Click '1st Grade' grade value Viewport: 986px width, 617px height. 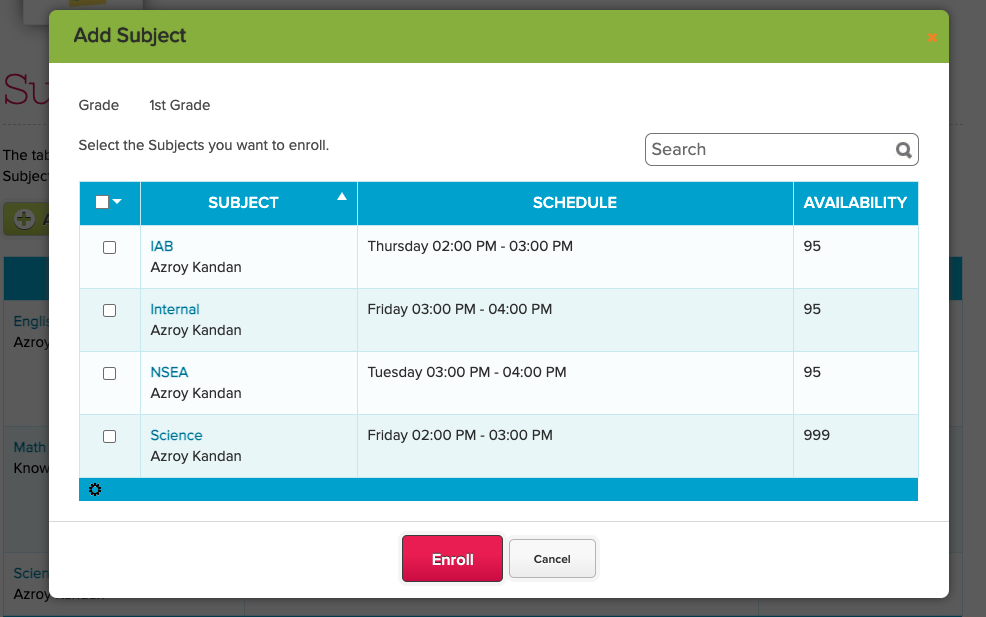click(x=179, y=105)
